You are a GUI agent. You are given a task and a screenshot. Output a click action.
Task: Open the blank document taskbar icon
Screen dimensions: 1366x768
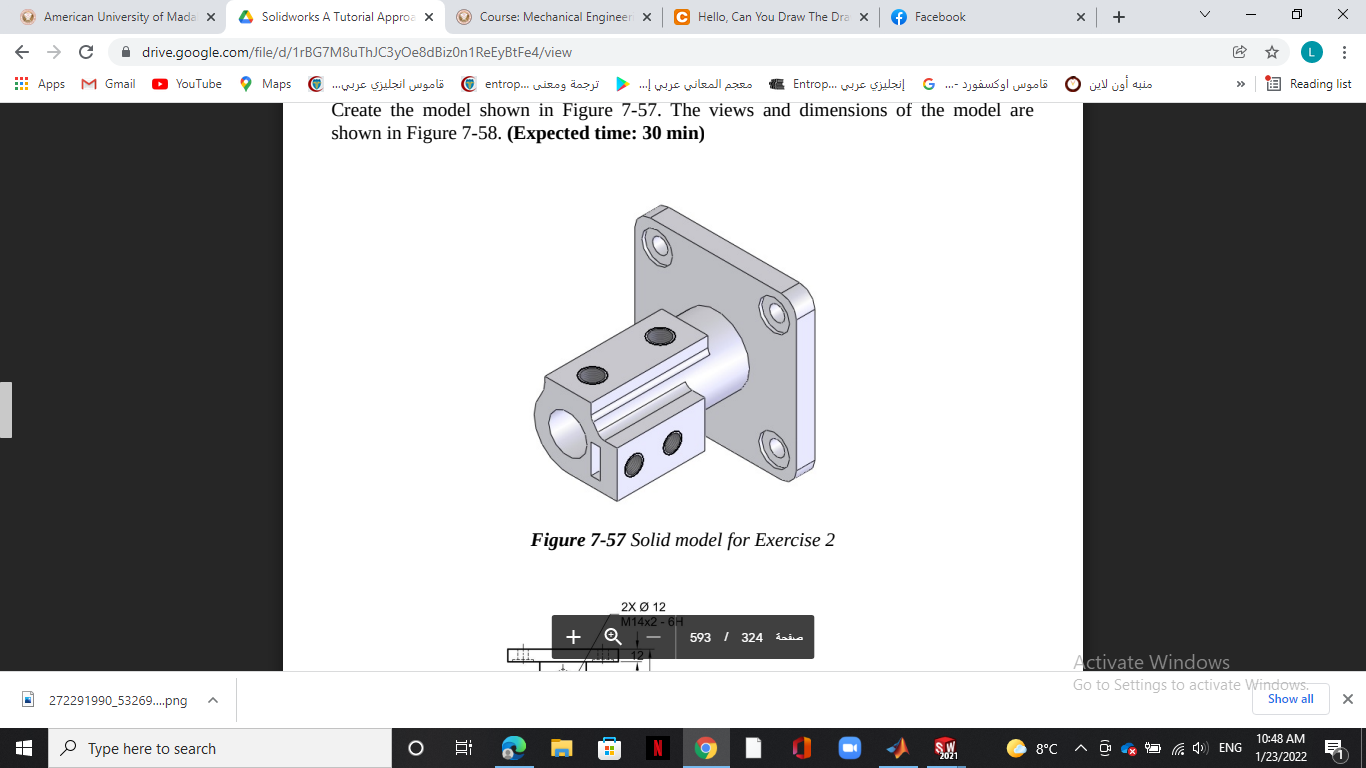click(753, 748)
